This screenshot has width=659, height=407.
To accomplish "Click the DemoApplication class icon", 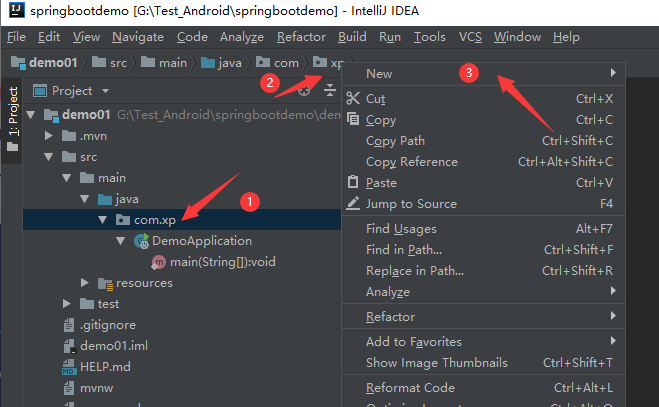I will coord(142,241).
